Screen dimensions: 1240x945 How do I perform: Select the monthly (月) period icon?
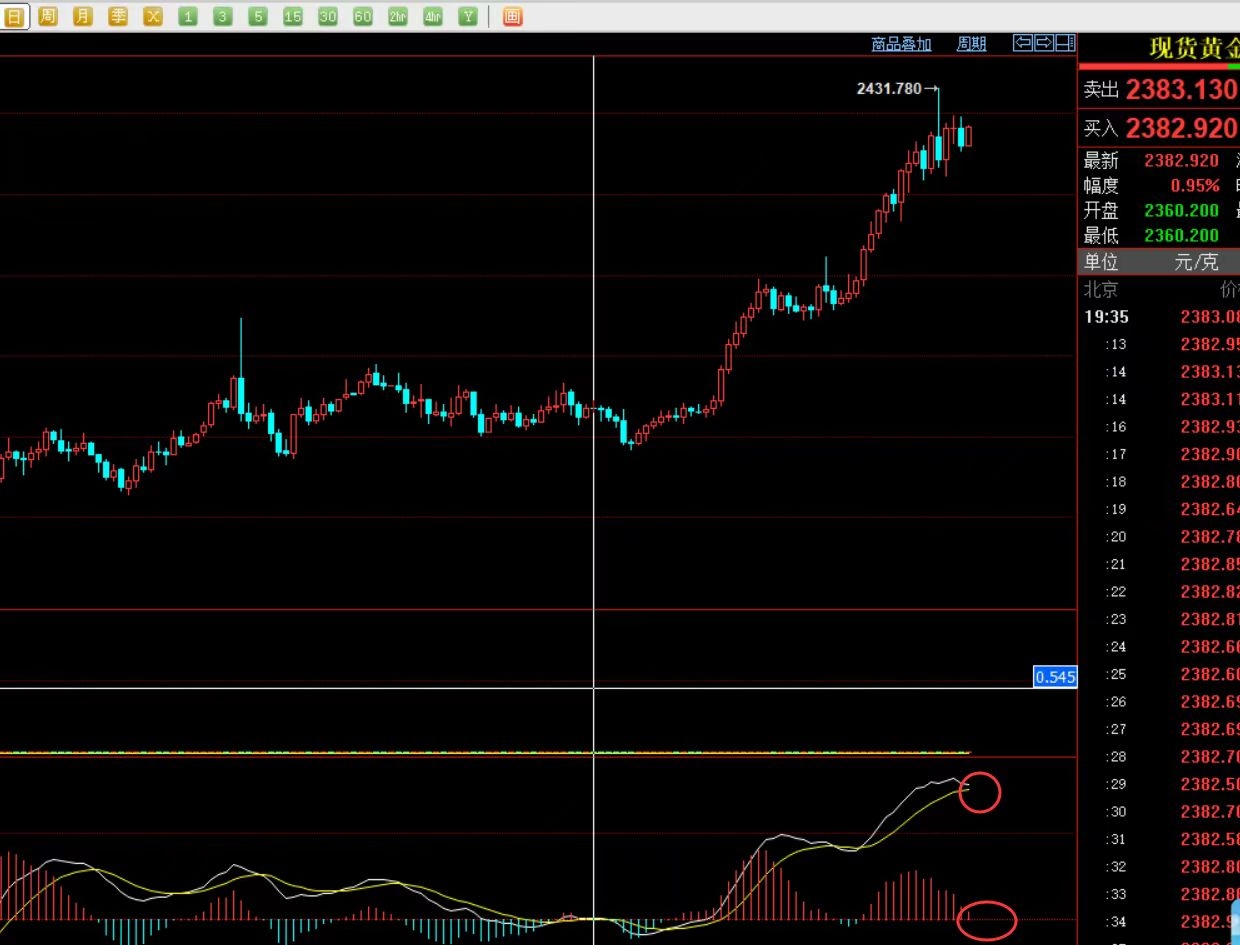pos(83,16)
